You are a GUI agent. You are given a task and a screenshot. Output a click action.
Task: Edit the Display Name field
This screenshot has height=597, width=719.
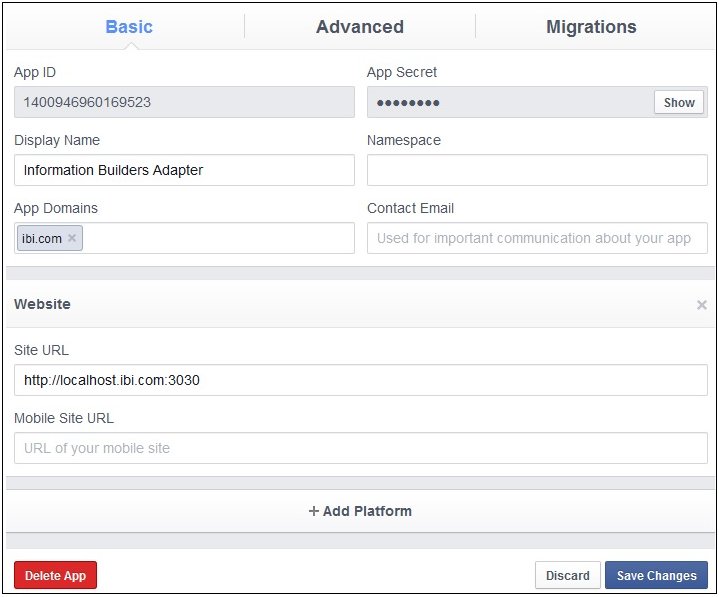[x=184, y=170]
